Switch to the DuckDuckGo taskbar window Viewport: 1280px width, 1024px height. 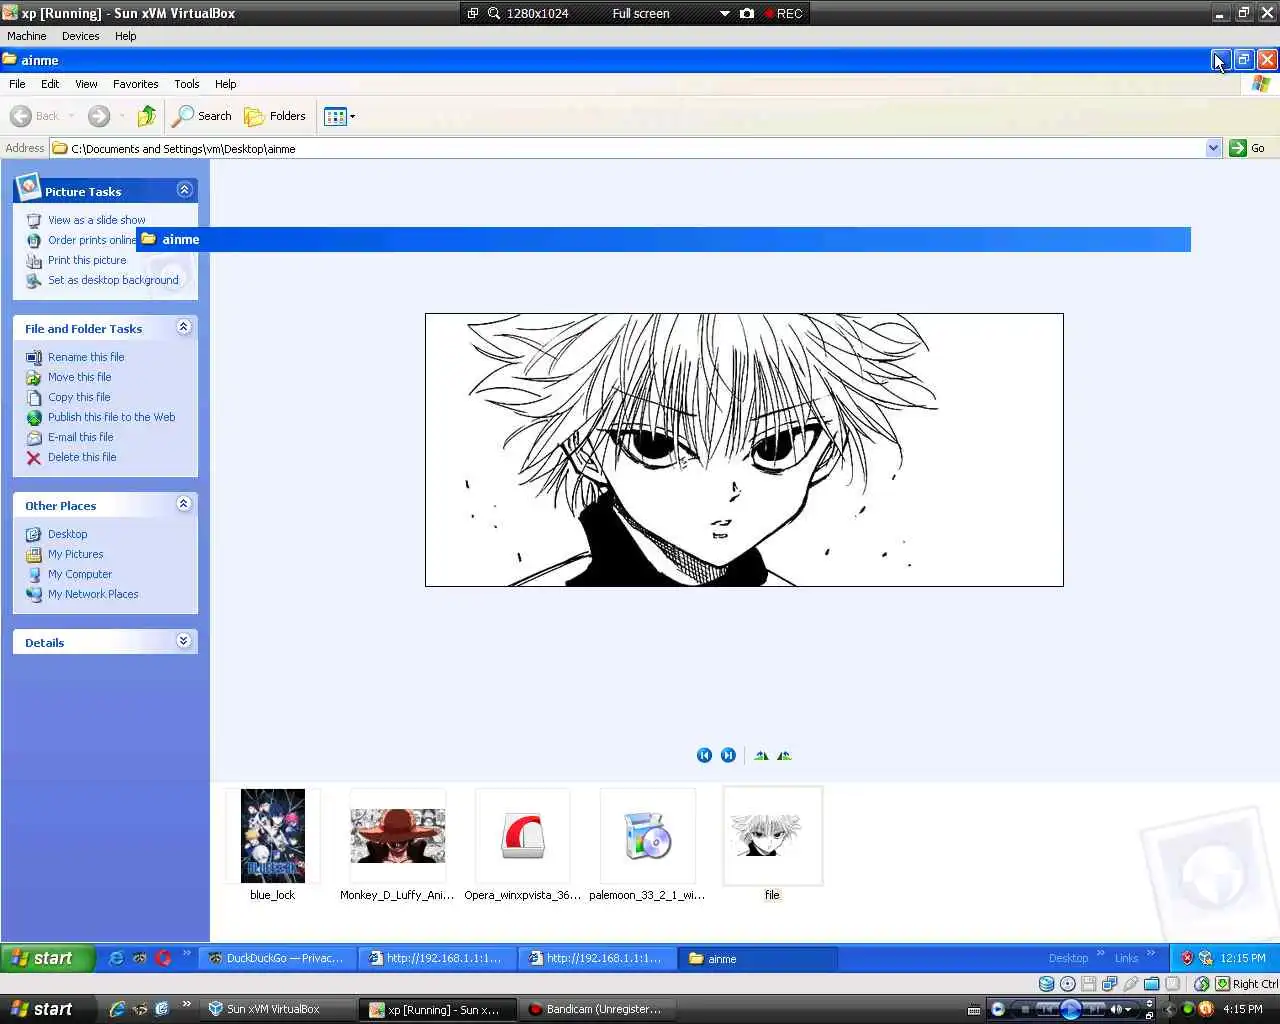tap(277, 958)
